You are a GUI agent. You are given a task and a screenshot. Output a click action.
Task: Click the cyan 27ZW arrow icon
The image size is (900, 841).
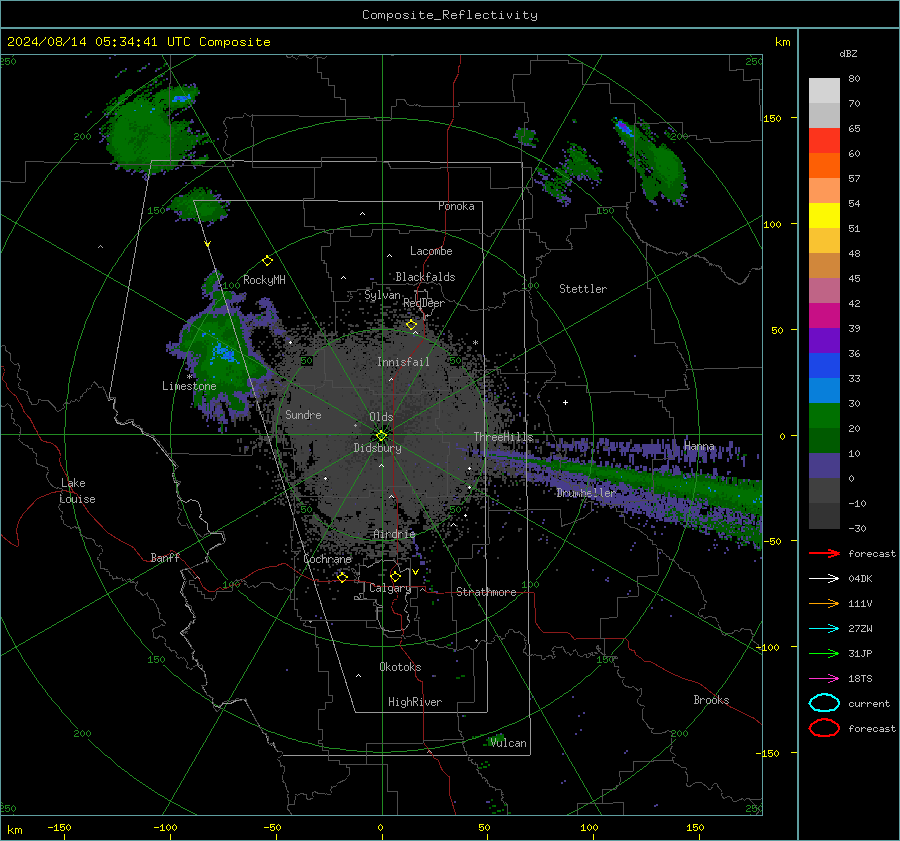click(x=824, y=629)
